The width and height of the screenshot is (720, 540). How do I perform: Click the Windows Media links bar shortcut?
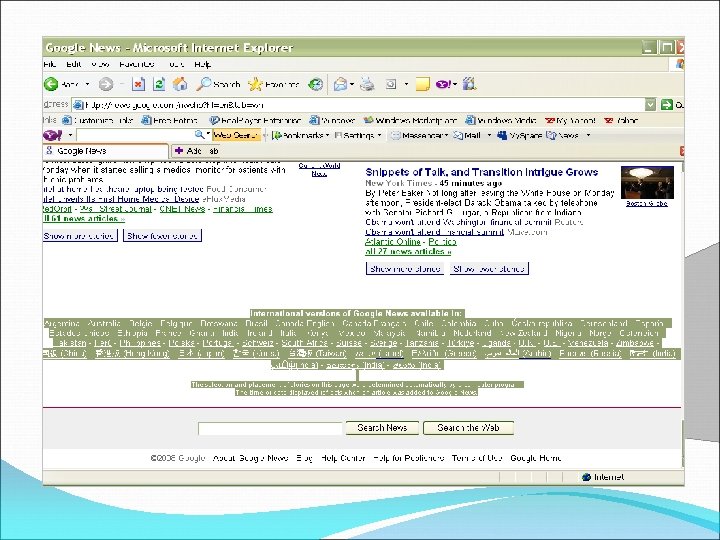point(501,120)
